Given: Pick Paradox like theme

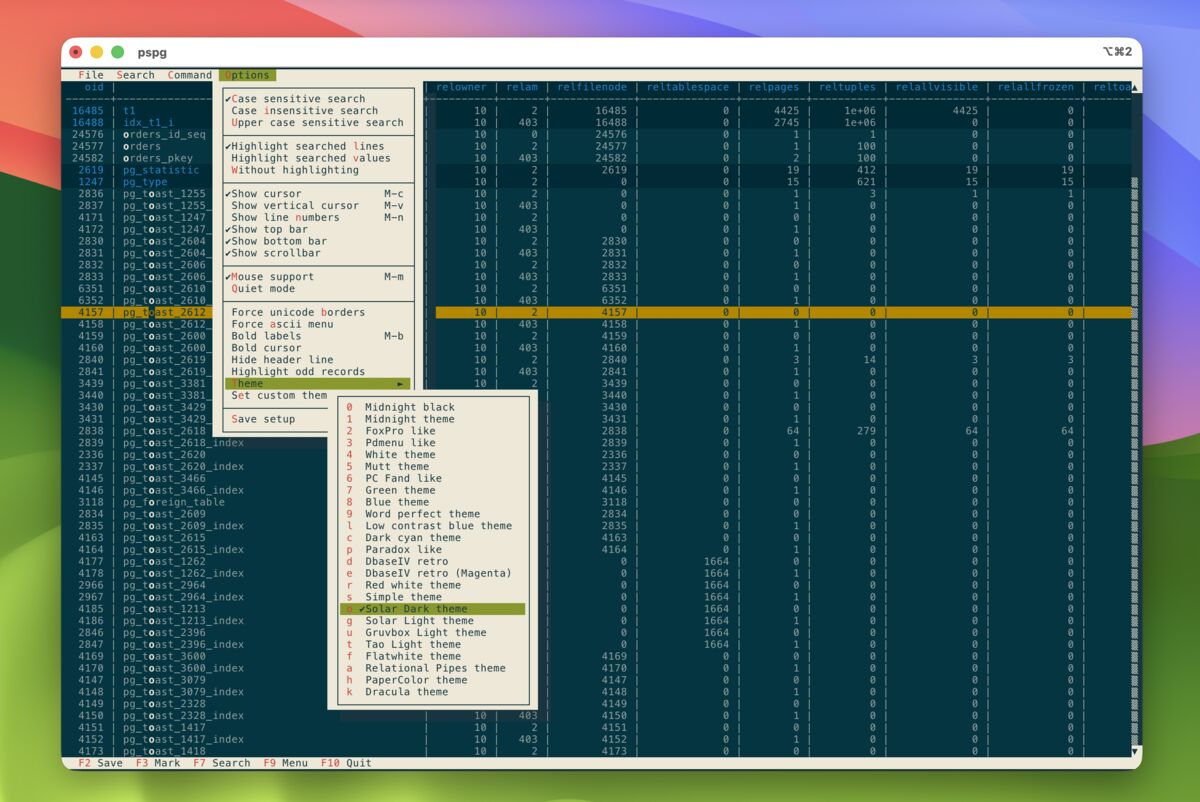Looking at the screenshot, I should (x=432, y=550).
